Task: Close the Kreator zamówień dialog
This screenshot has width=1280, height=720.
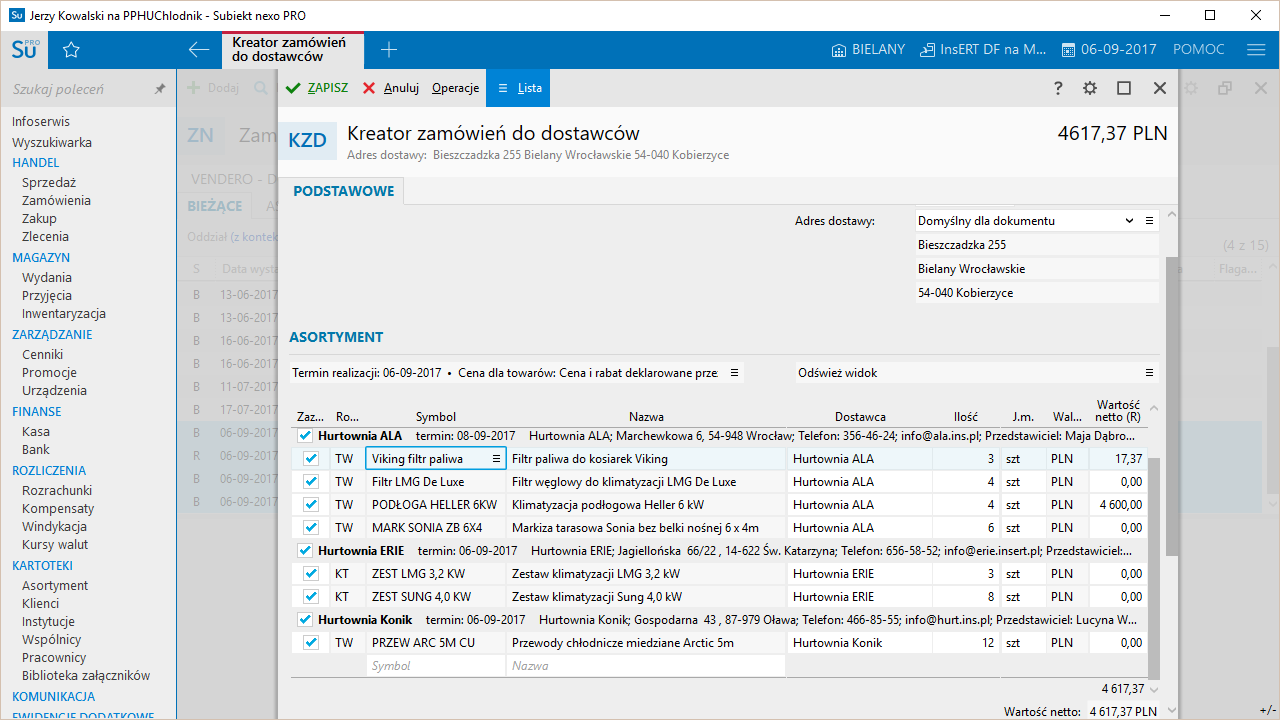Action: (x=1160, y=88)
